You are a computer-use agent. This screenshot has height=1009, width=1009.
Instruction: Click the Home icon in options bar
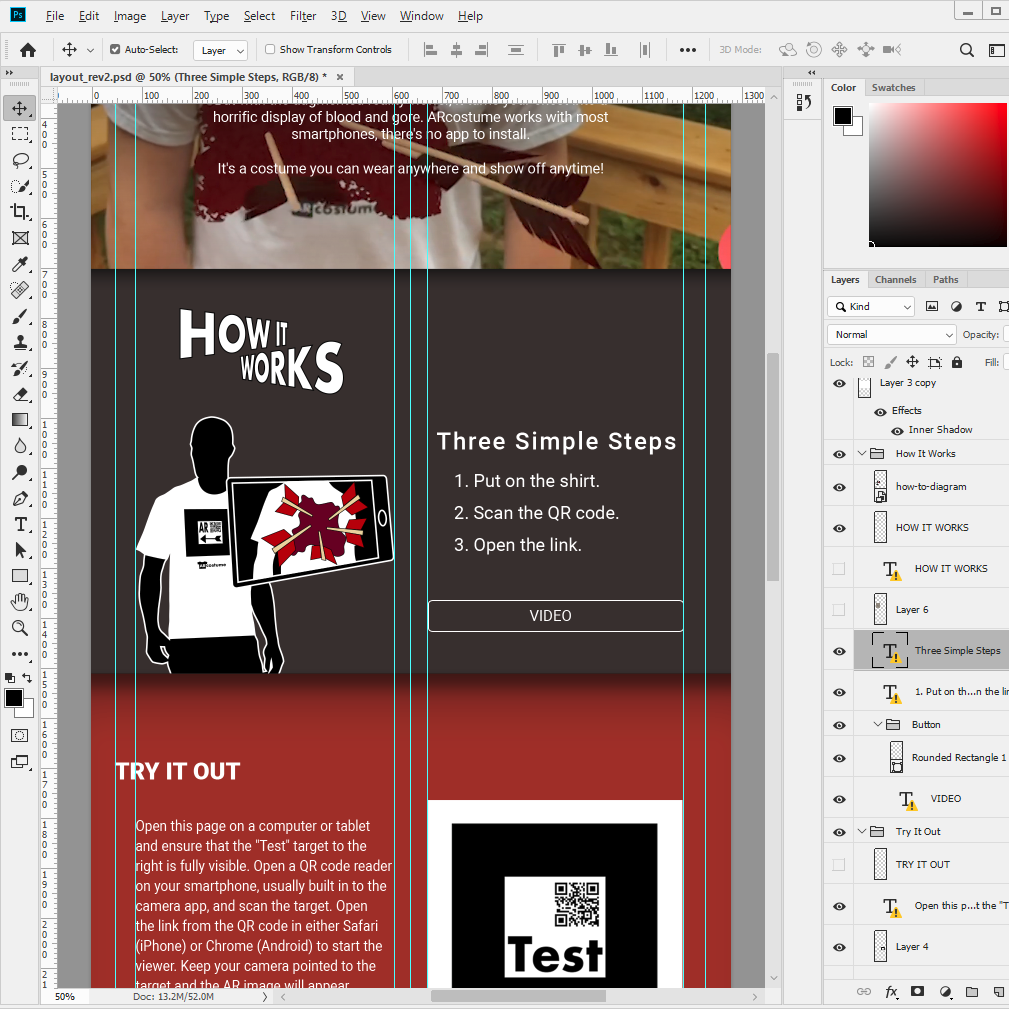coord(28,50)
